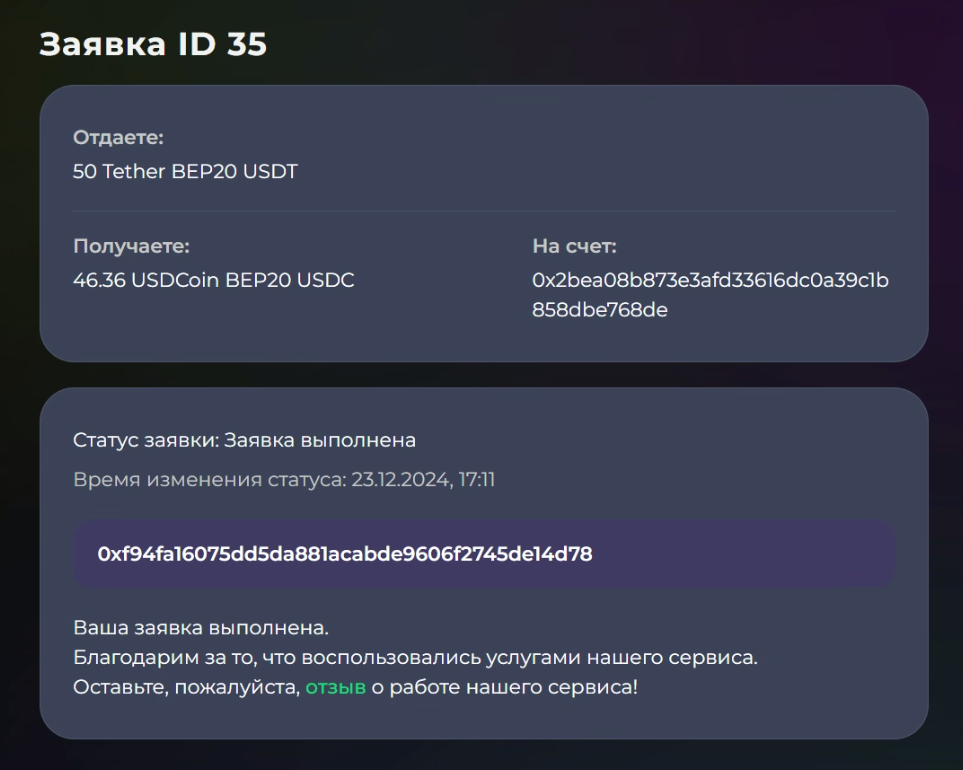Screen dimensions: 963x770
Task: Click the Ваша заявка выполнена. message
Action: [201, 628]
